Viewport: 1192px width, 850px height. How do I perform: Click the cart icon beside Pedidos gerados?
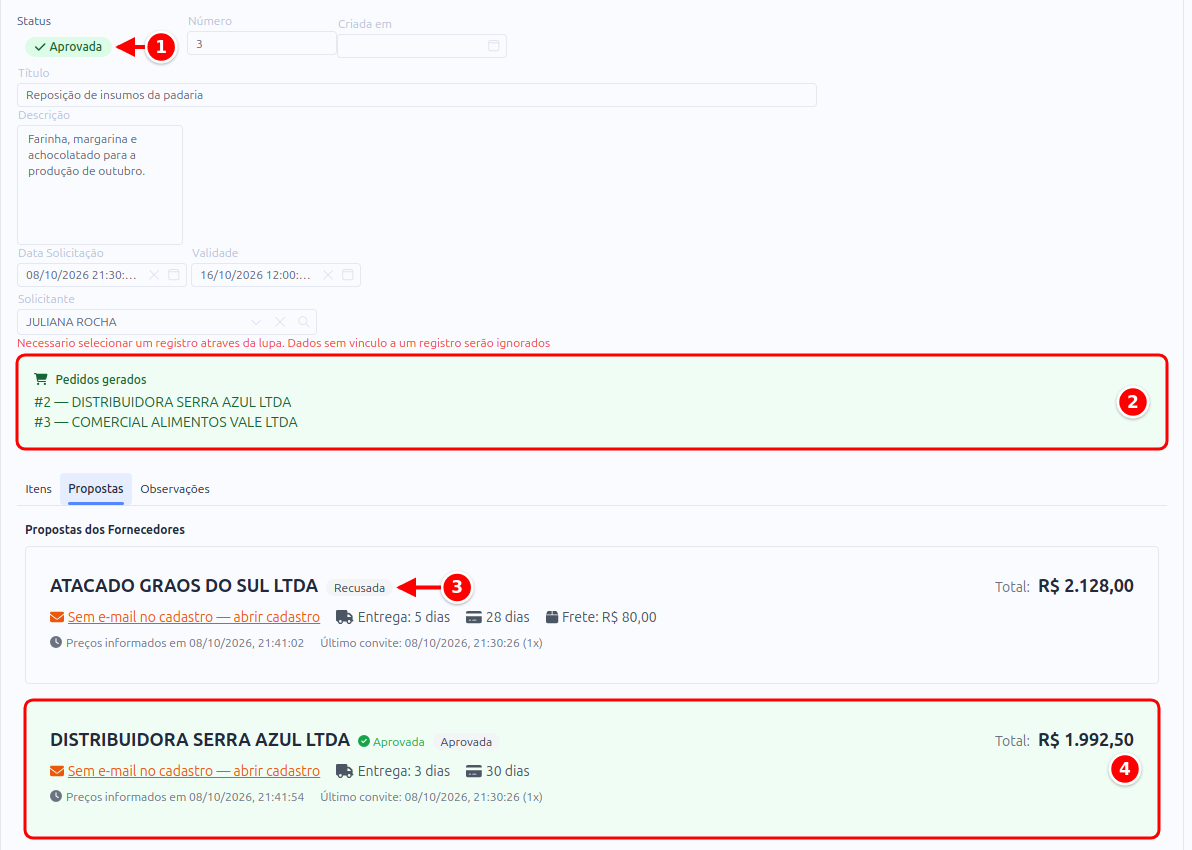pyautogui.click(x=41, y=379)
